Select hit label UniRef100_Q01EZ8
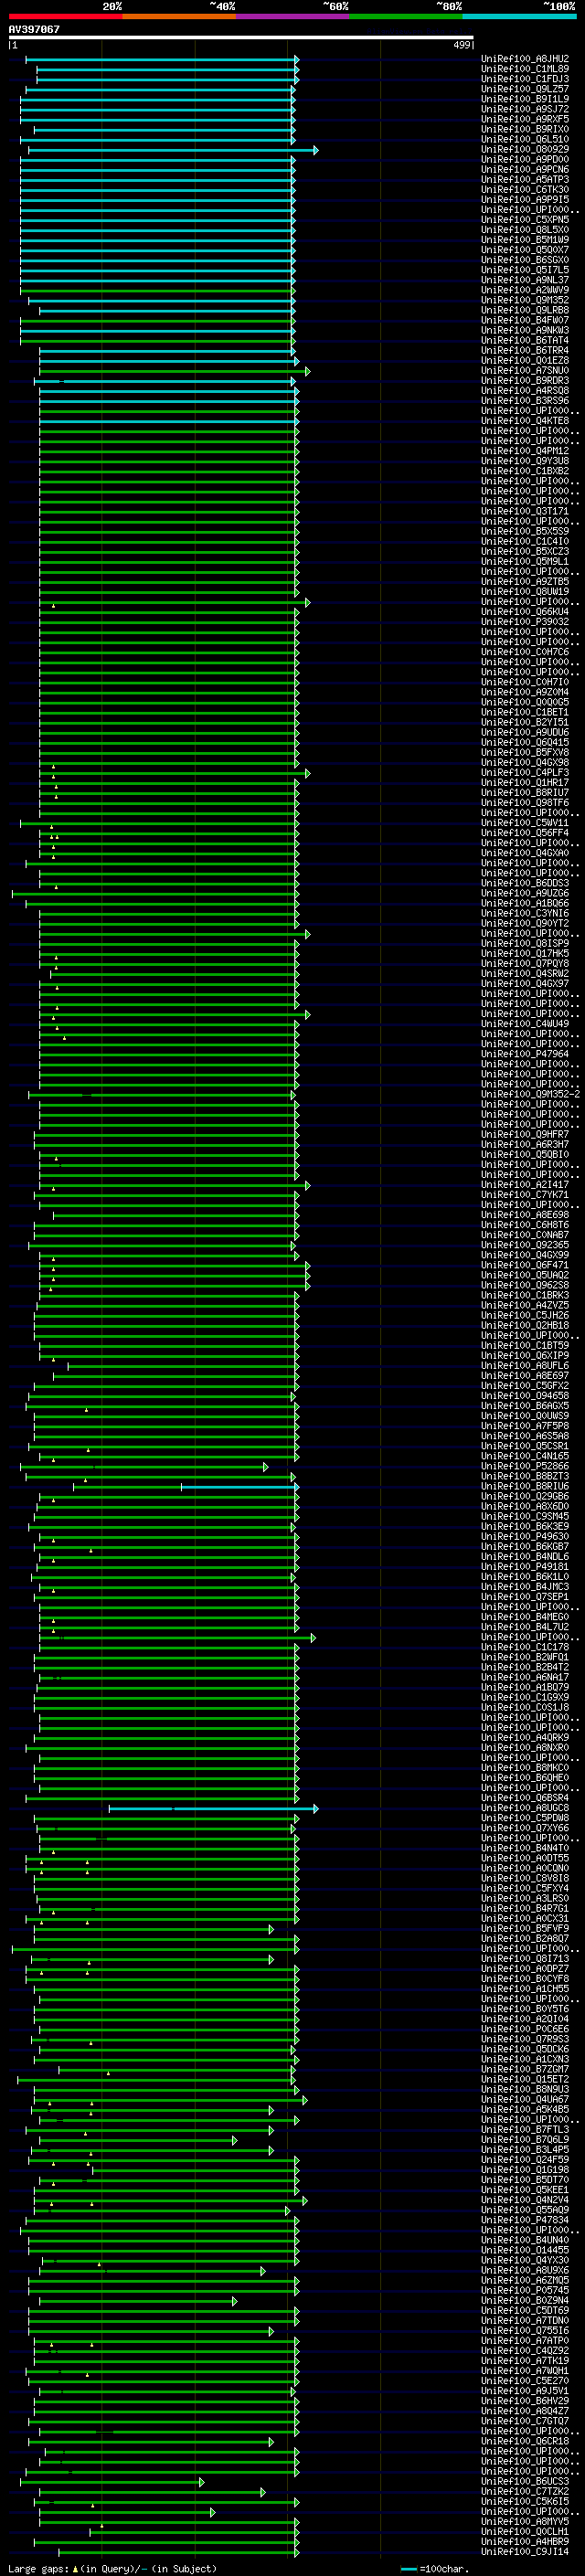This screenshot has width=585, height=2576. (525, 360)
